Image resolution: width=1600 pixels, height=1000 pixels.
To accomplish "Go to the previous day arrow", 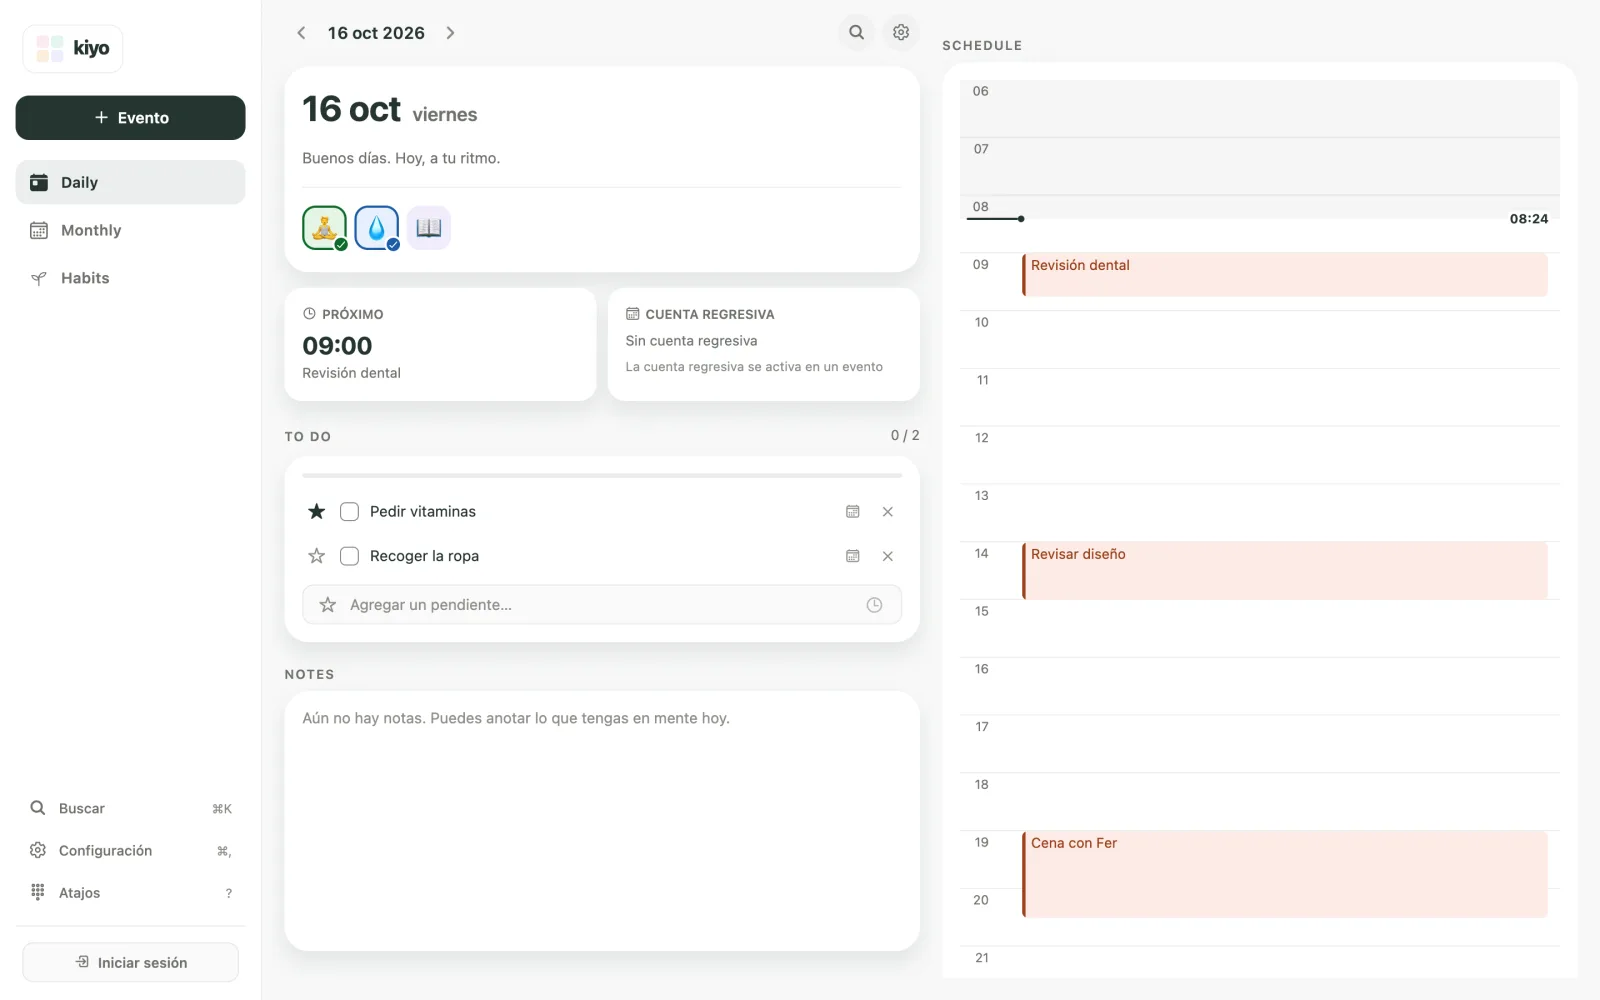I will 301,33.
